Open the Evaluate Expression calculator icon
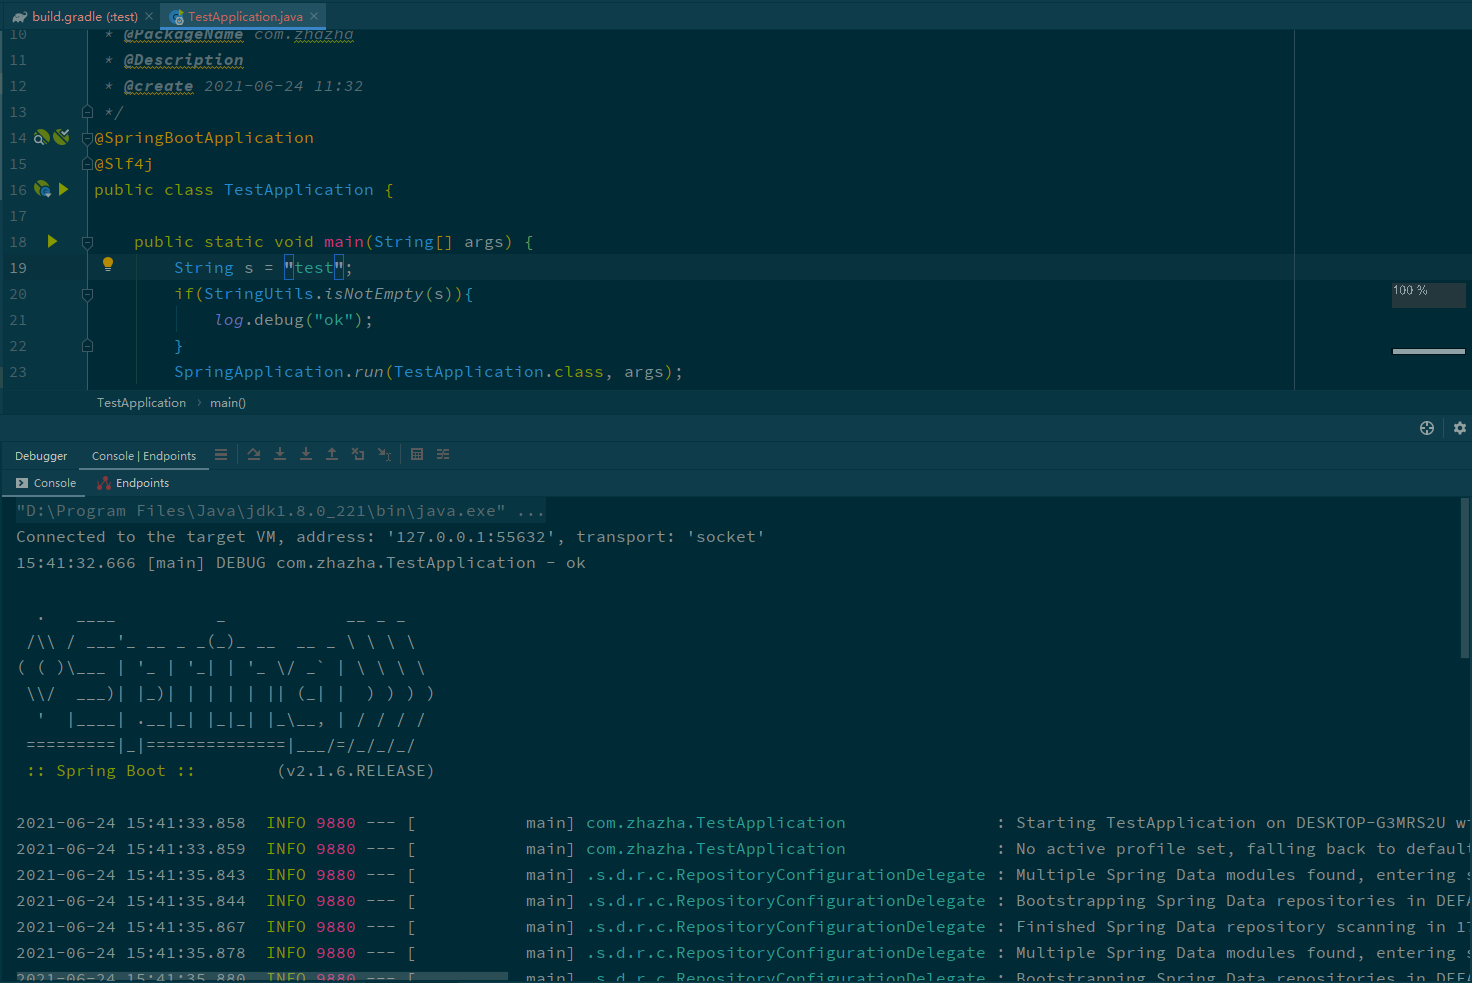The height and width of the screenshot is (983, 1472). coord(416,453)
